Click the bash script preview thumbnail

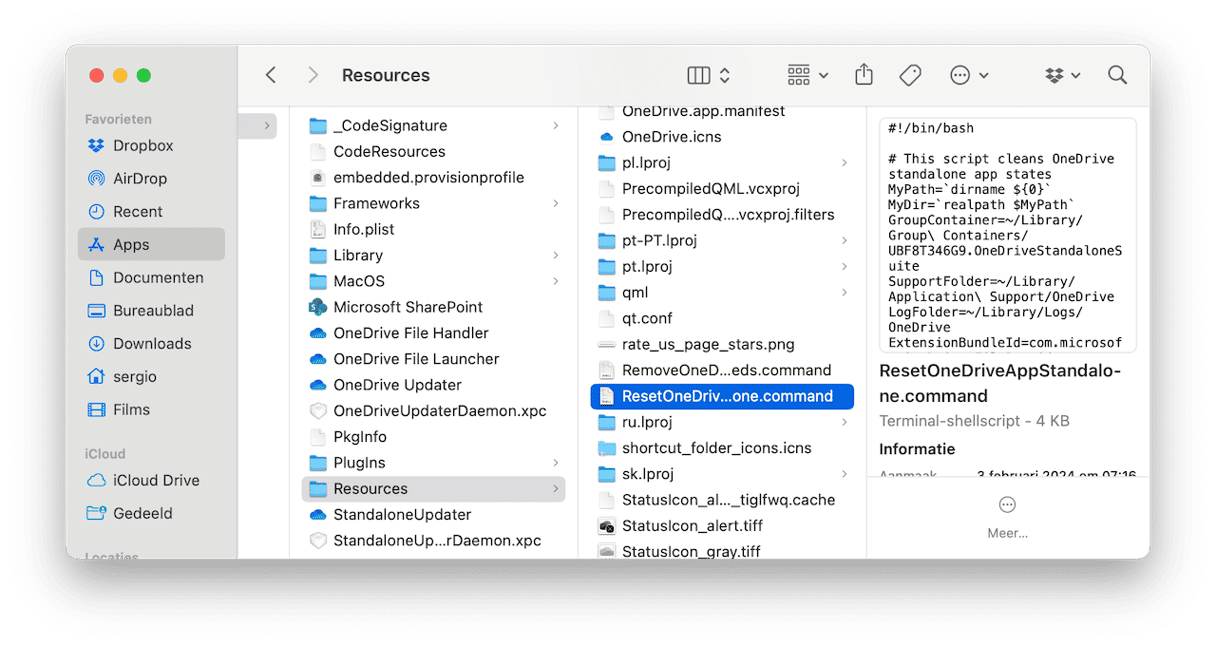1008,235
